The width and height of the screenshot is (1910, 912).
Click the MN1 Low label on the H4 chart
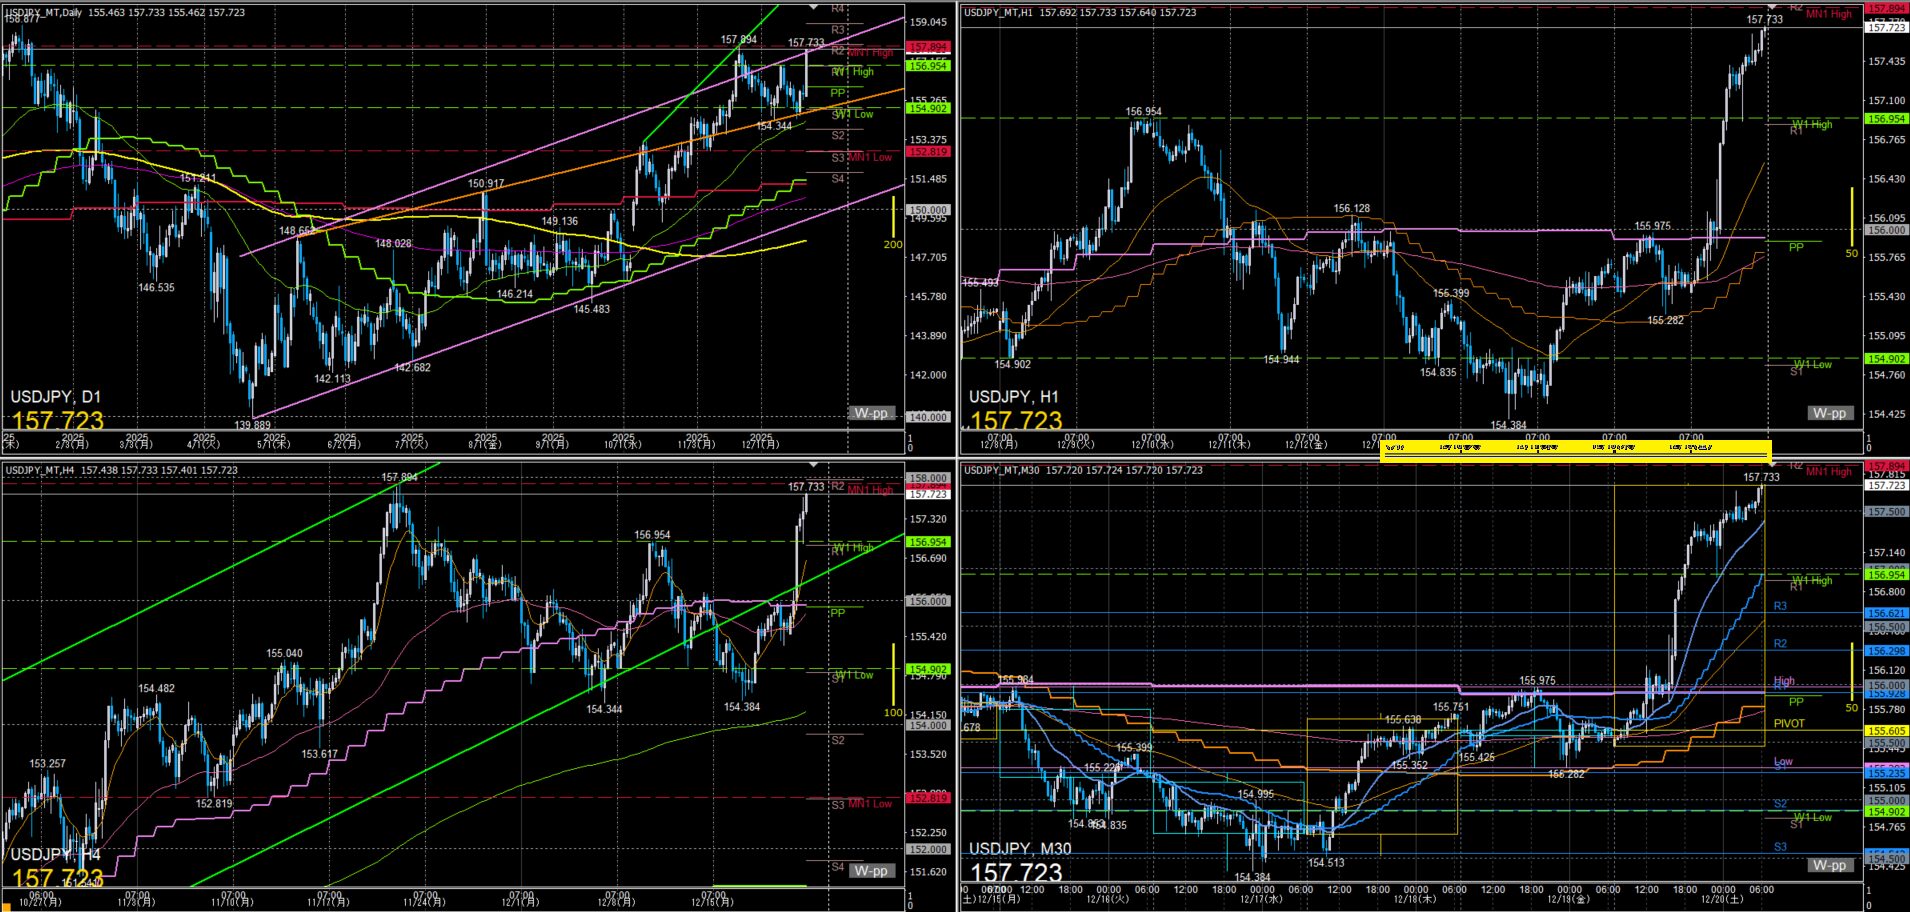pyautogui.click(x=869, y=804)
